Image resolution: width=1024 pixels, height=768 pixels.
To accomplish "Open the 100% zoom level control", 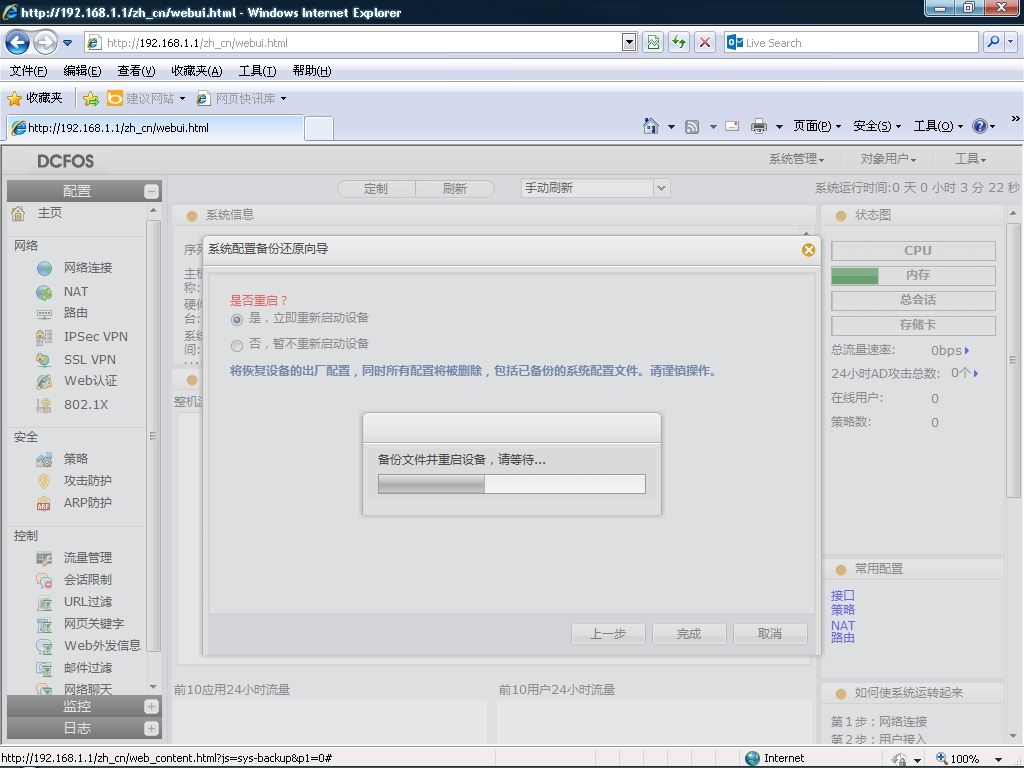I will (x=969, y=758).
